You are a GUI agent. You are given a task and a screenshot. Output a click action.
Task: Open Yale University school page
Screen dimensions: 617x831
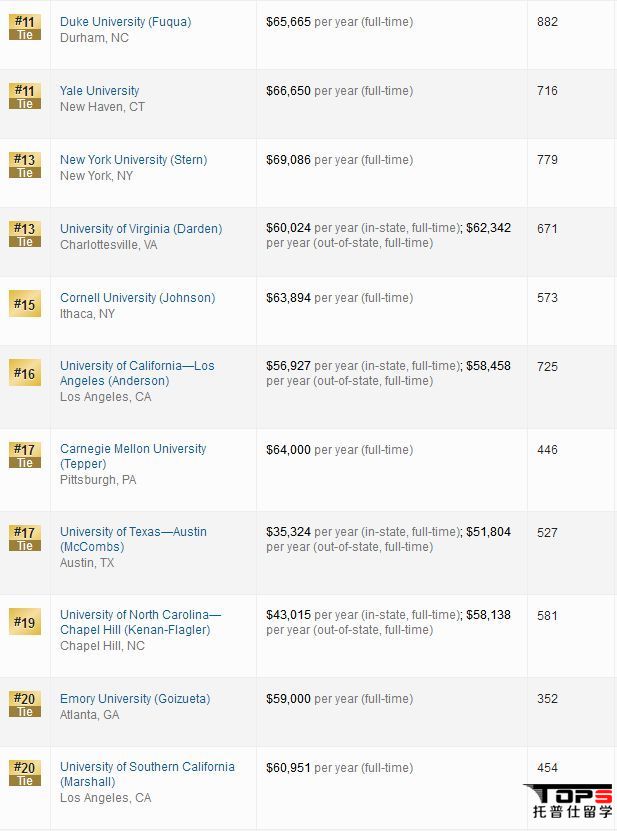100,91
